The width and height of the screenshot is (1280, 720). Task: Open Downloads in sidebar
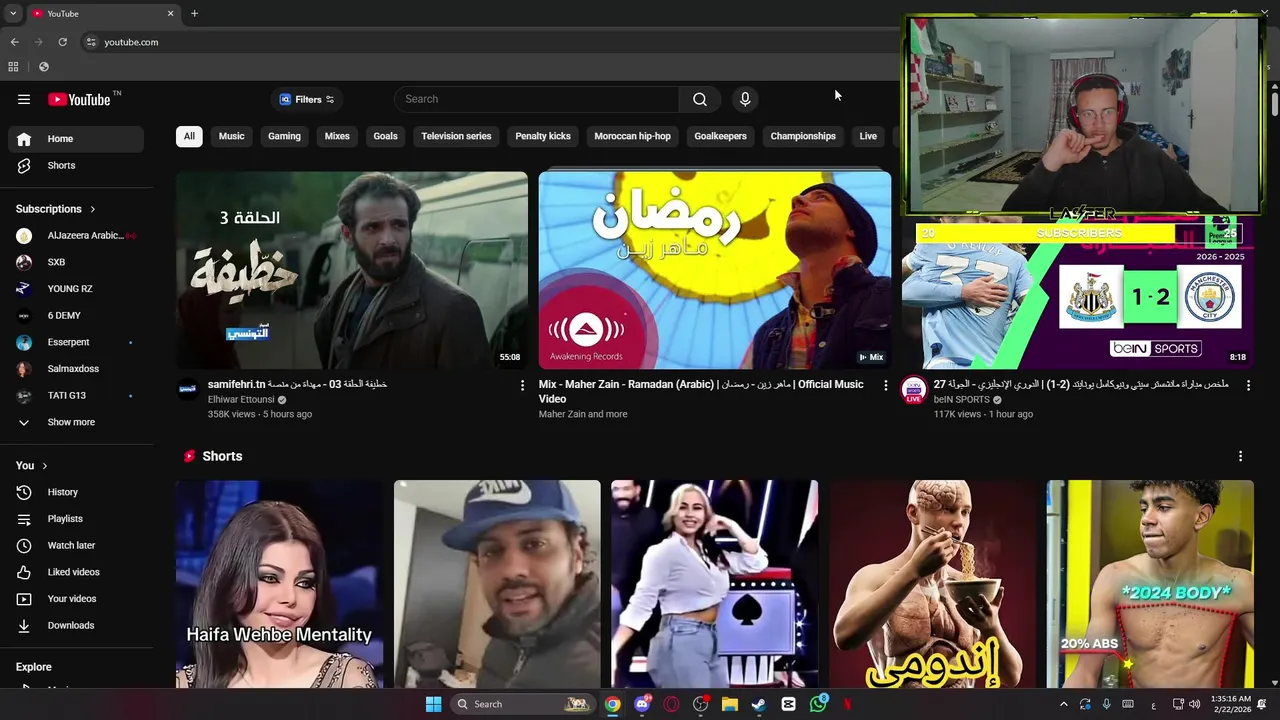(x=76, y=625)
